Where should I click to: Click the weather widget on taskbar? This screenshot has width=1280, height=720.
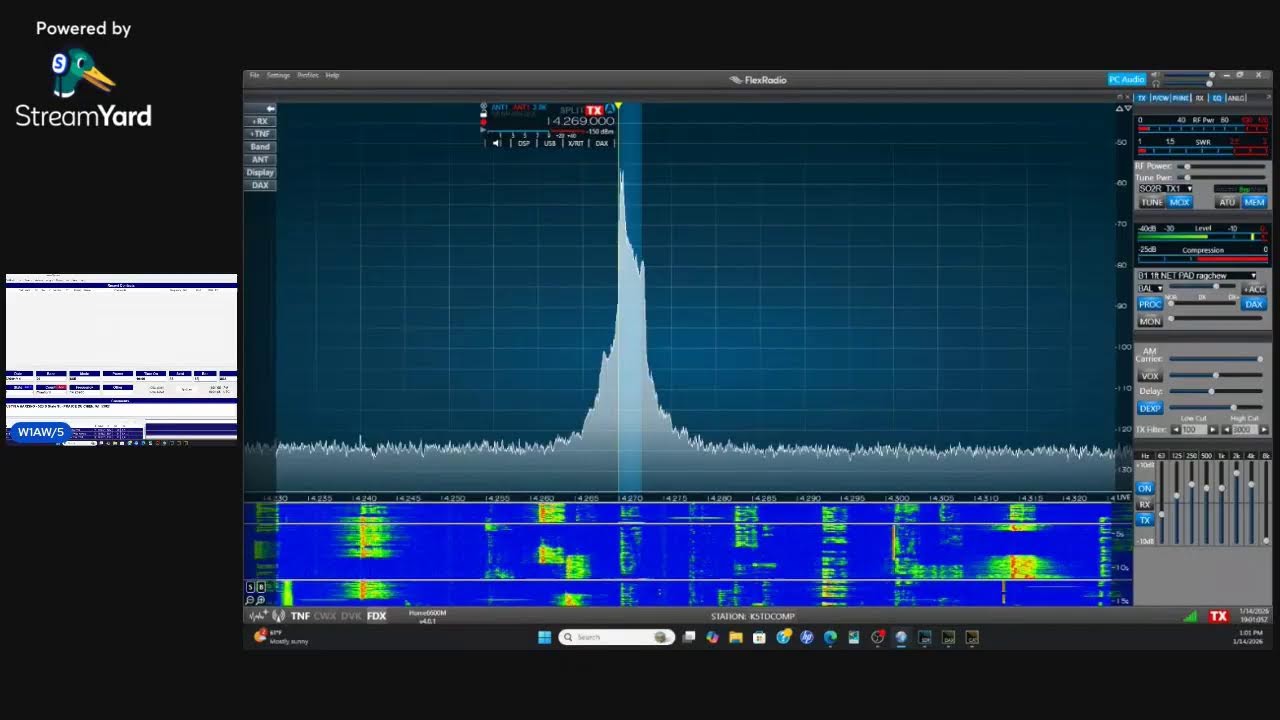(282, 636)
